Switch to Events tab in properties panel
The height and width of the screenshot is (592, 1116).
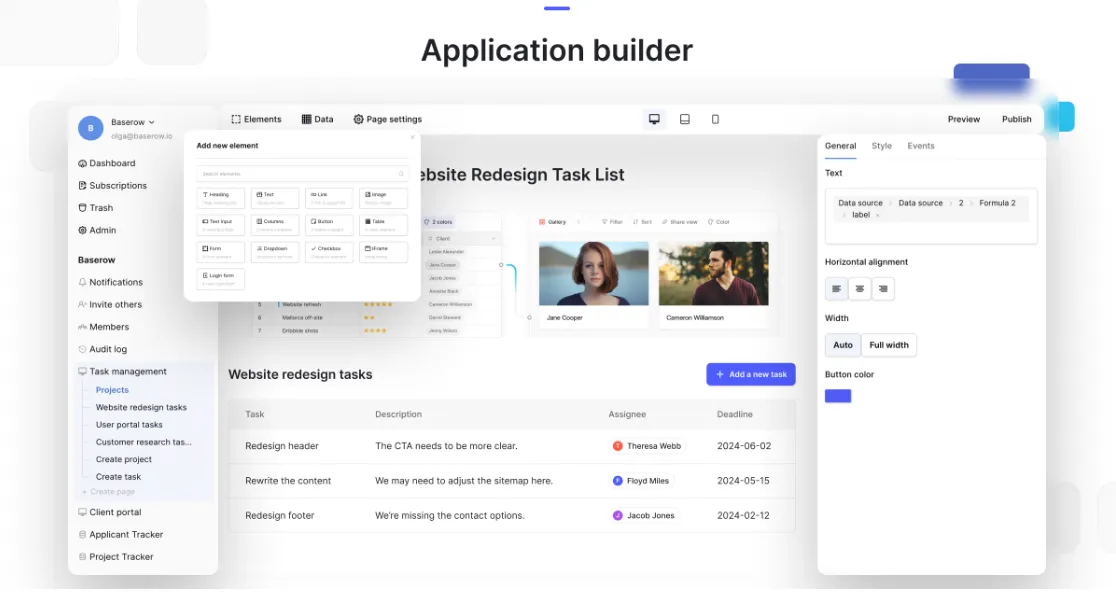tap(920, 146)
